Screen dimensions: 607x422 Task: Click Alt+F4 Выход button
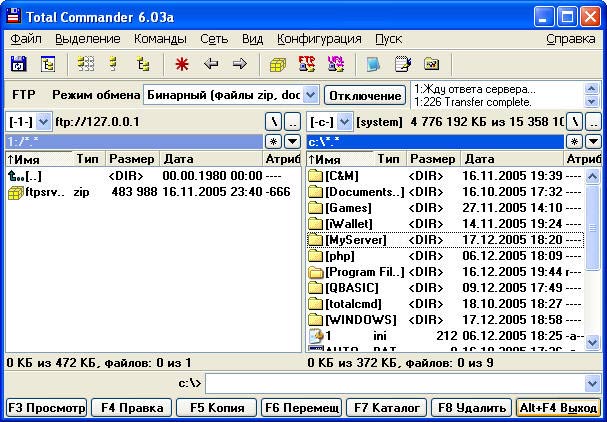pos(558,408)
